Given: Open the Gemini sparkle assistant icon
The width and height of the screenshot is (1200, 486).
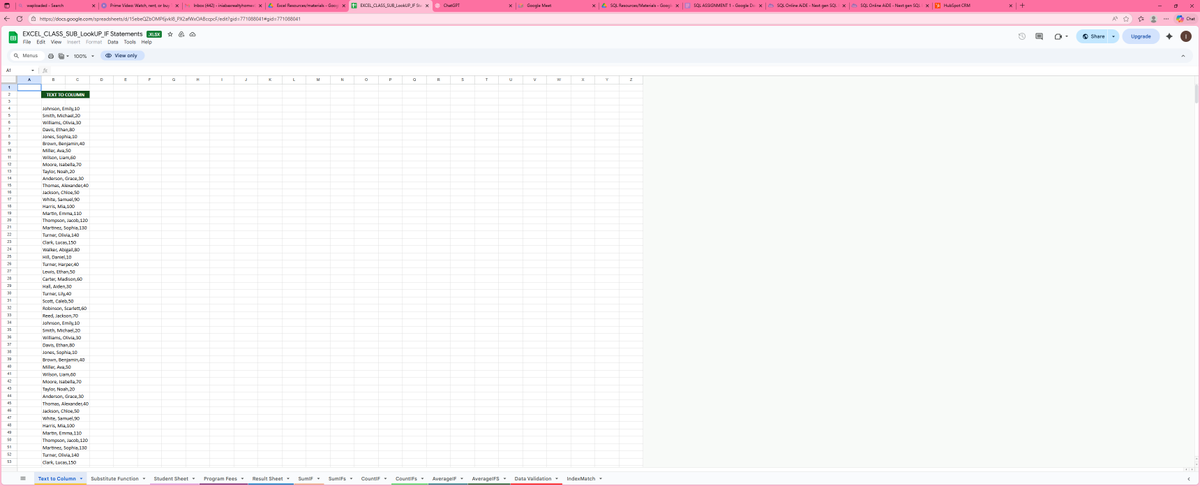Looking at the screenshot, I should [1169, 36].
